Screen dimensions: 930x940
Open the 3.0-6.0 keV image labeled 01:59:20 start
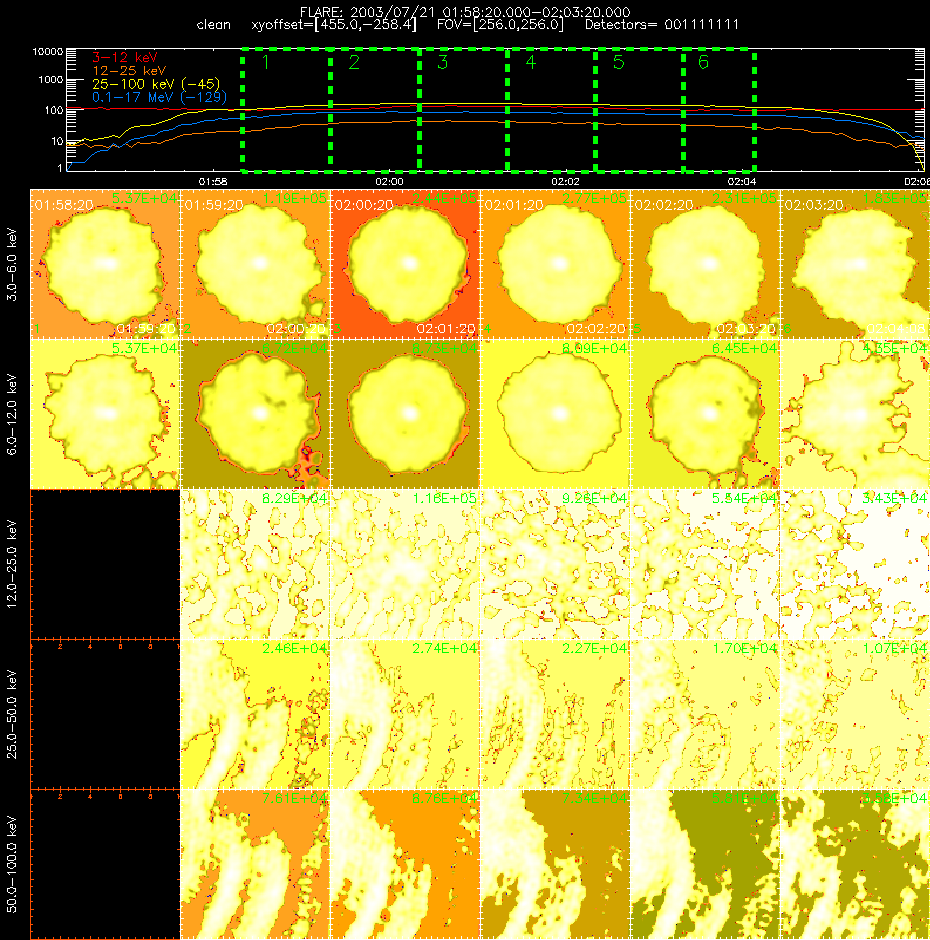tap(255, 264)
